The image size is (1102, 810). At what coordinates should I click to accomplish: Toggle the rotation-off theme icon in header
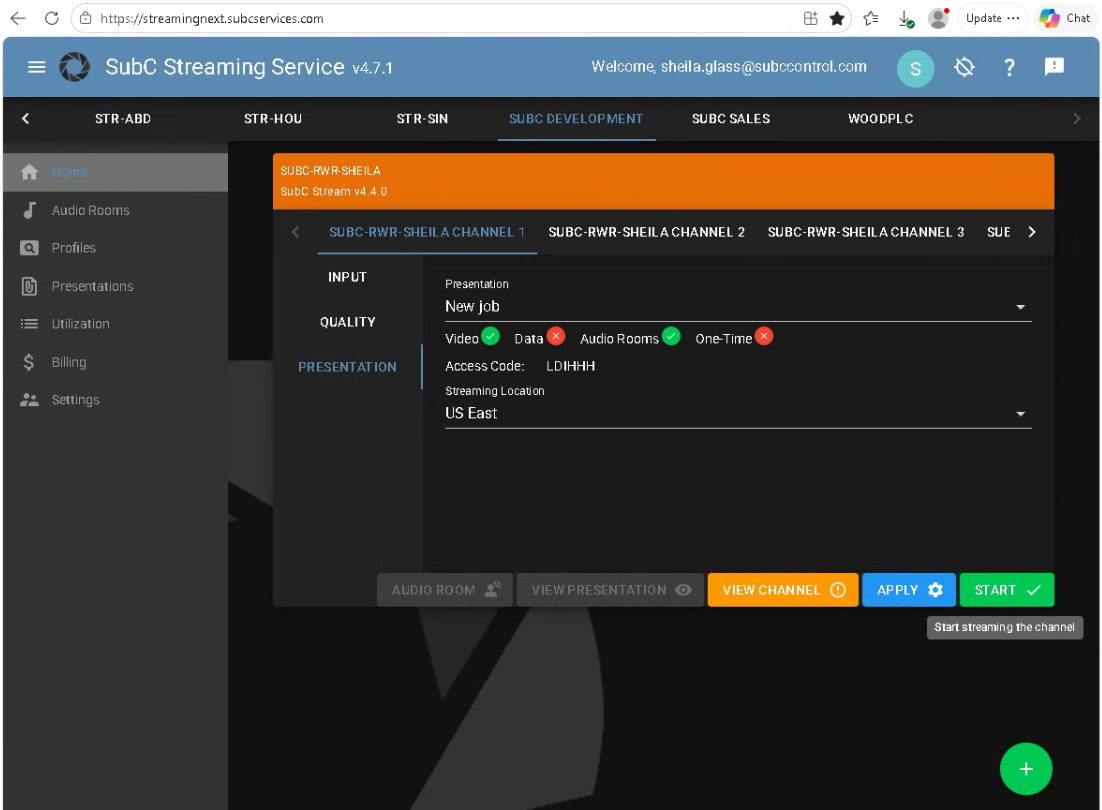tap(964, 67)
